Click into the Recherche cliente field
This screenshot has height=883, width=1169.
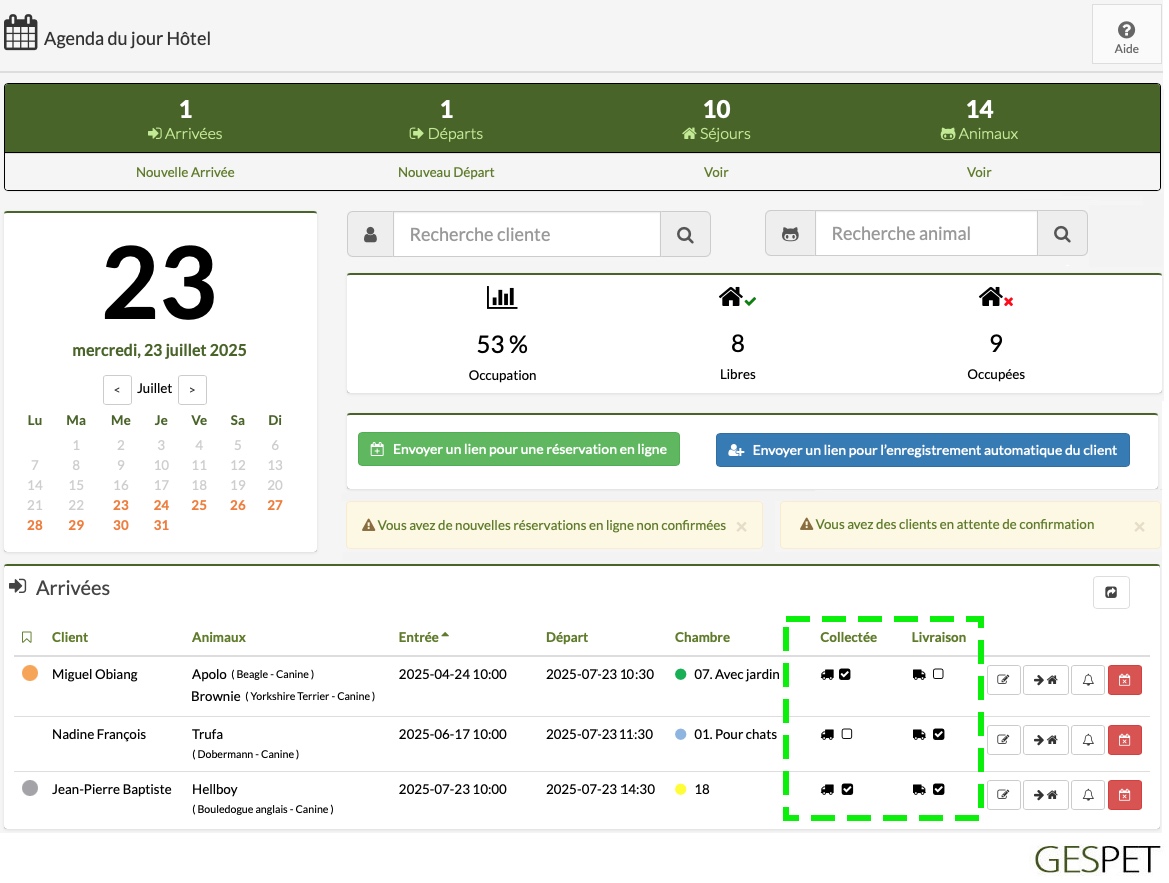(527, 235)
